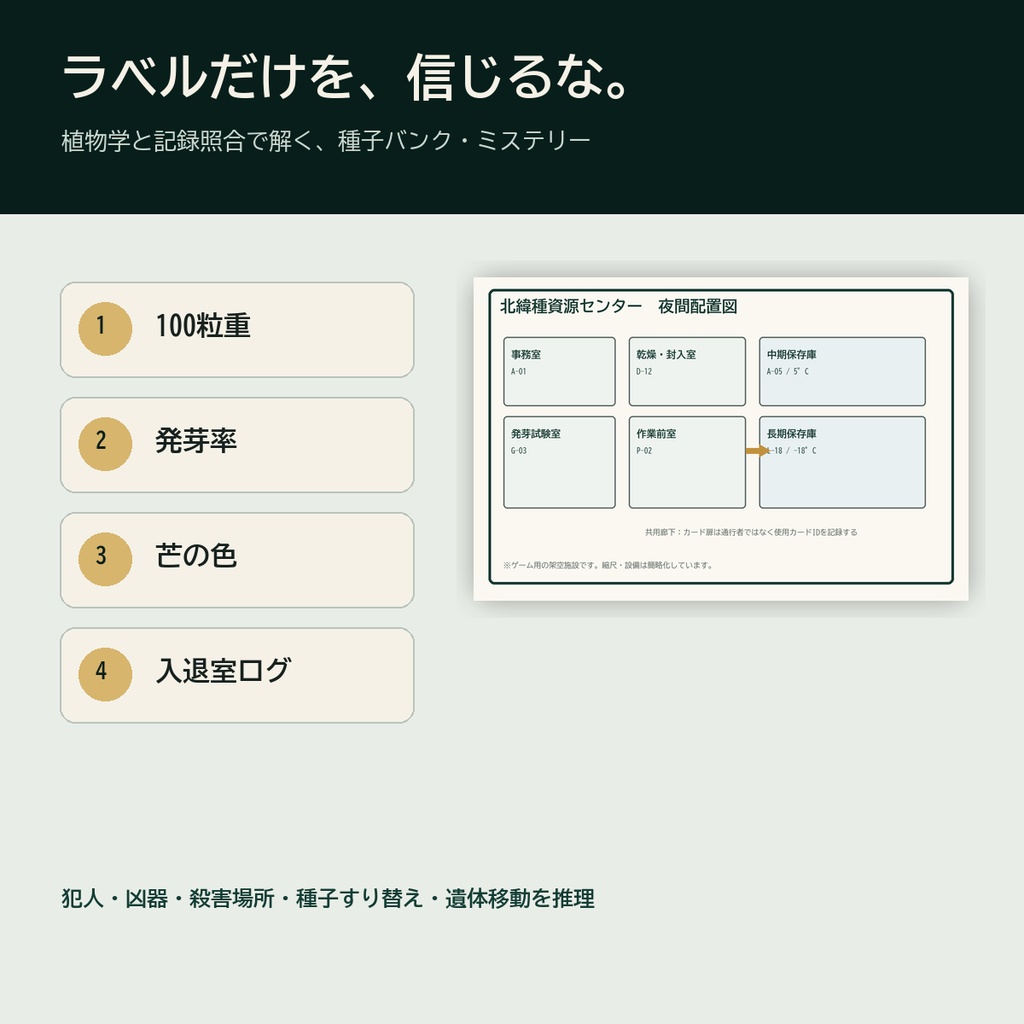Screen dimensions: 1024x1024
Task: Click the 中期保存庫 room name on the map
Action: 792,355
